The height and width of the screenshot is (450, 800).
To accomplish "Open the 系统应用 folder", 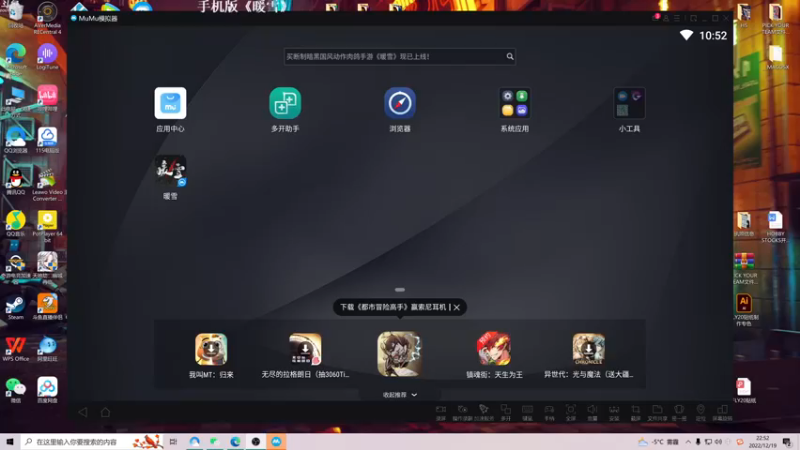I will pos(514,104).
